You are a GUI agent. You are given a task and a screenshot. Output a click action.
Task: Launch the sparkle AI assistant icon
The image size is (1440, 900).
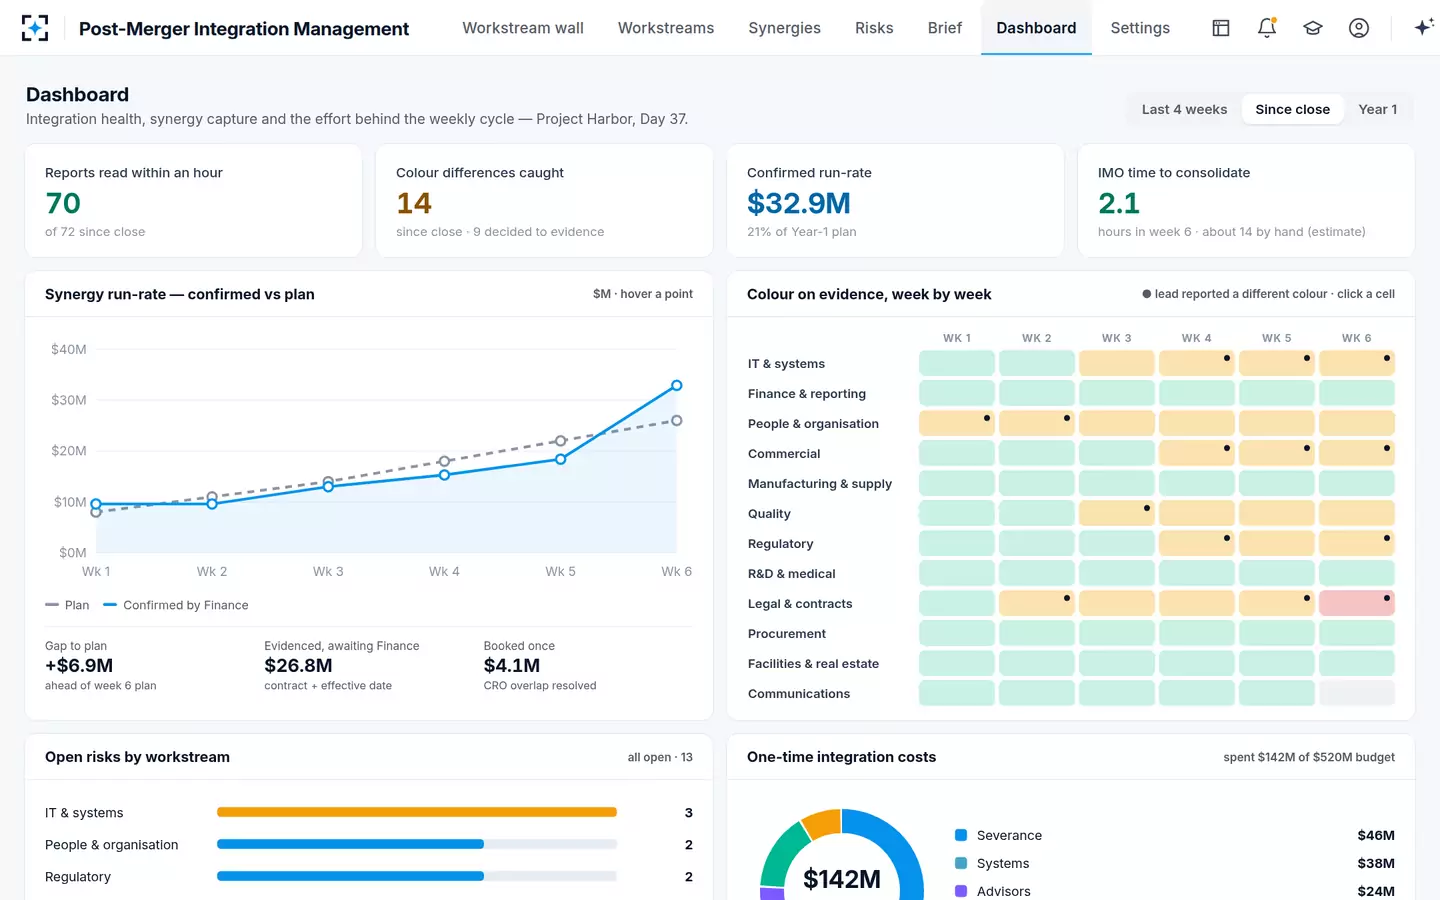coord(1424,28)
